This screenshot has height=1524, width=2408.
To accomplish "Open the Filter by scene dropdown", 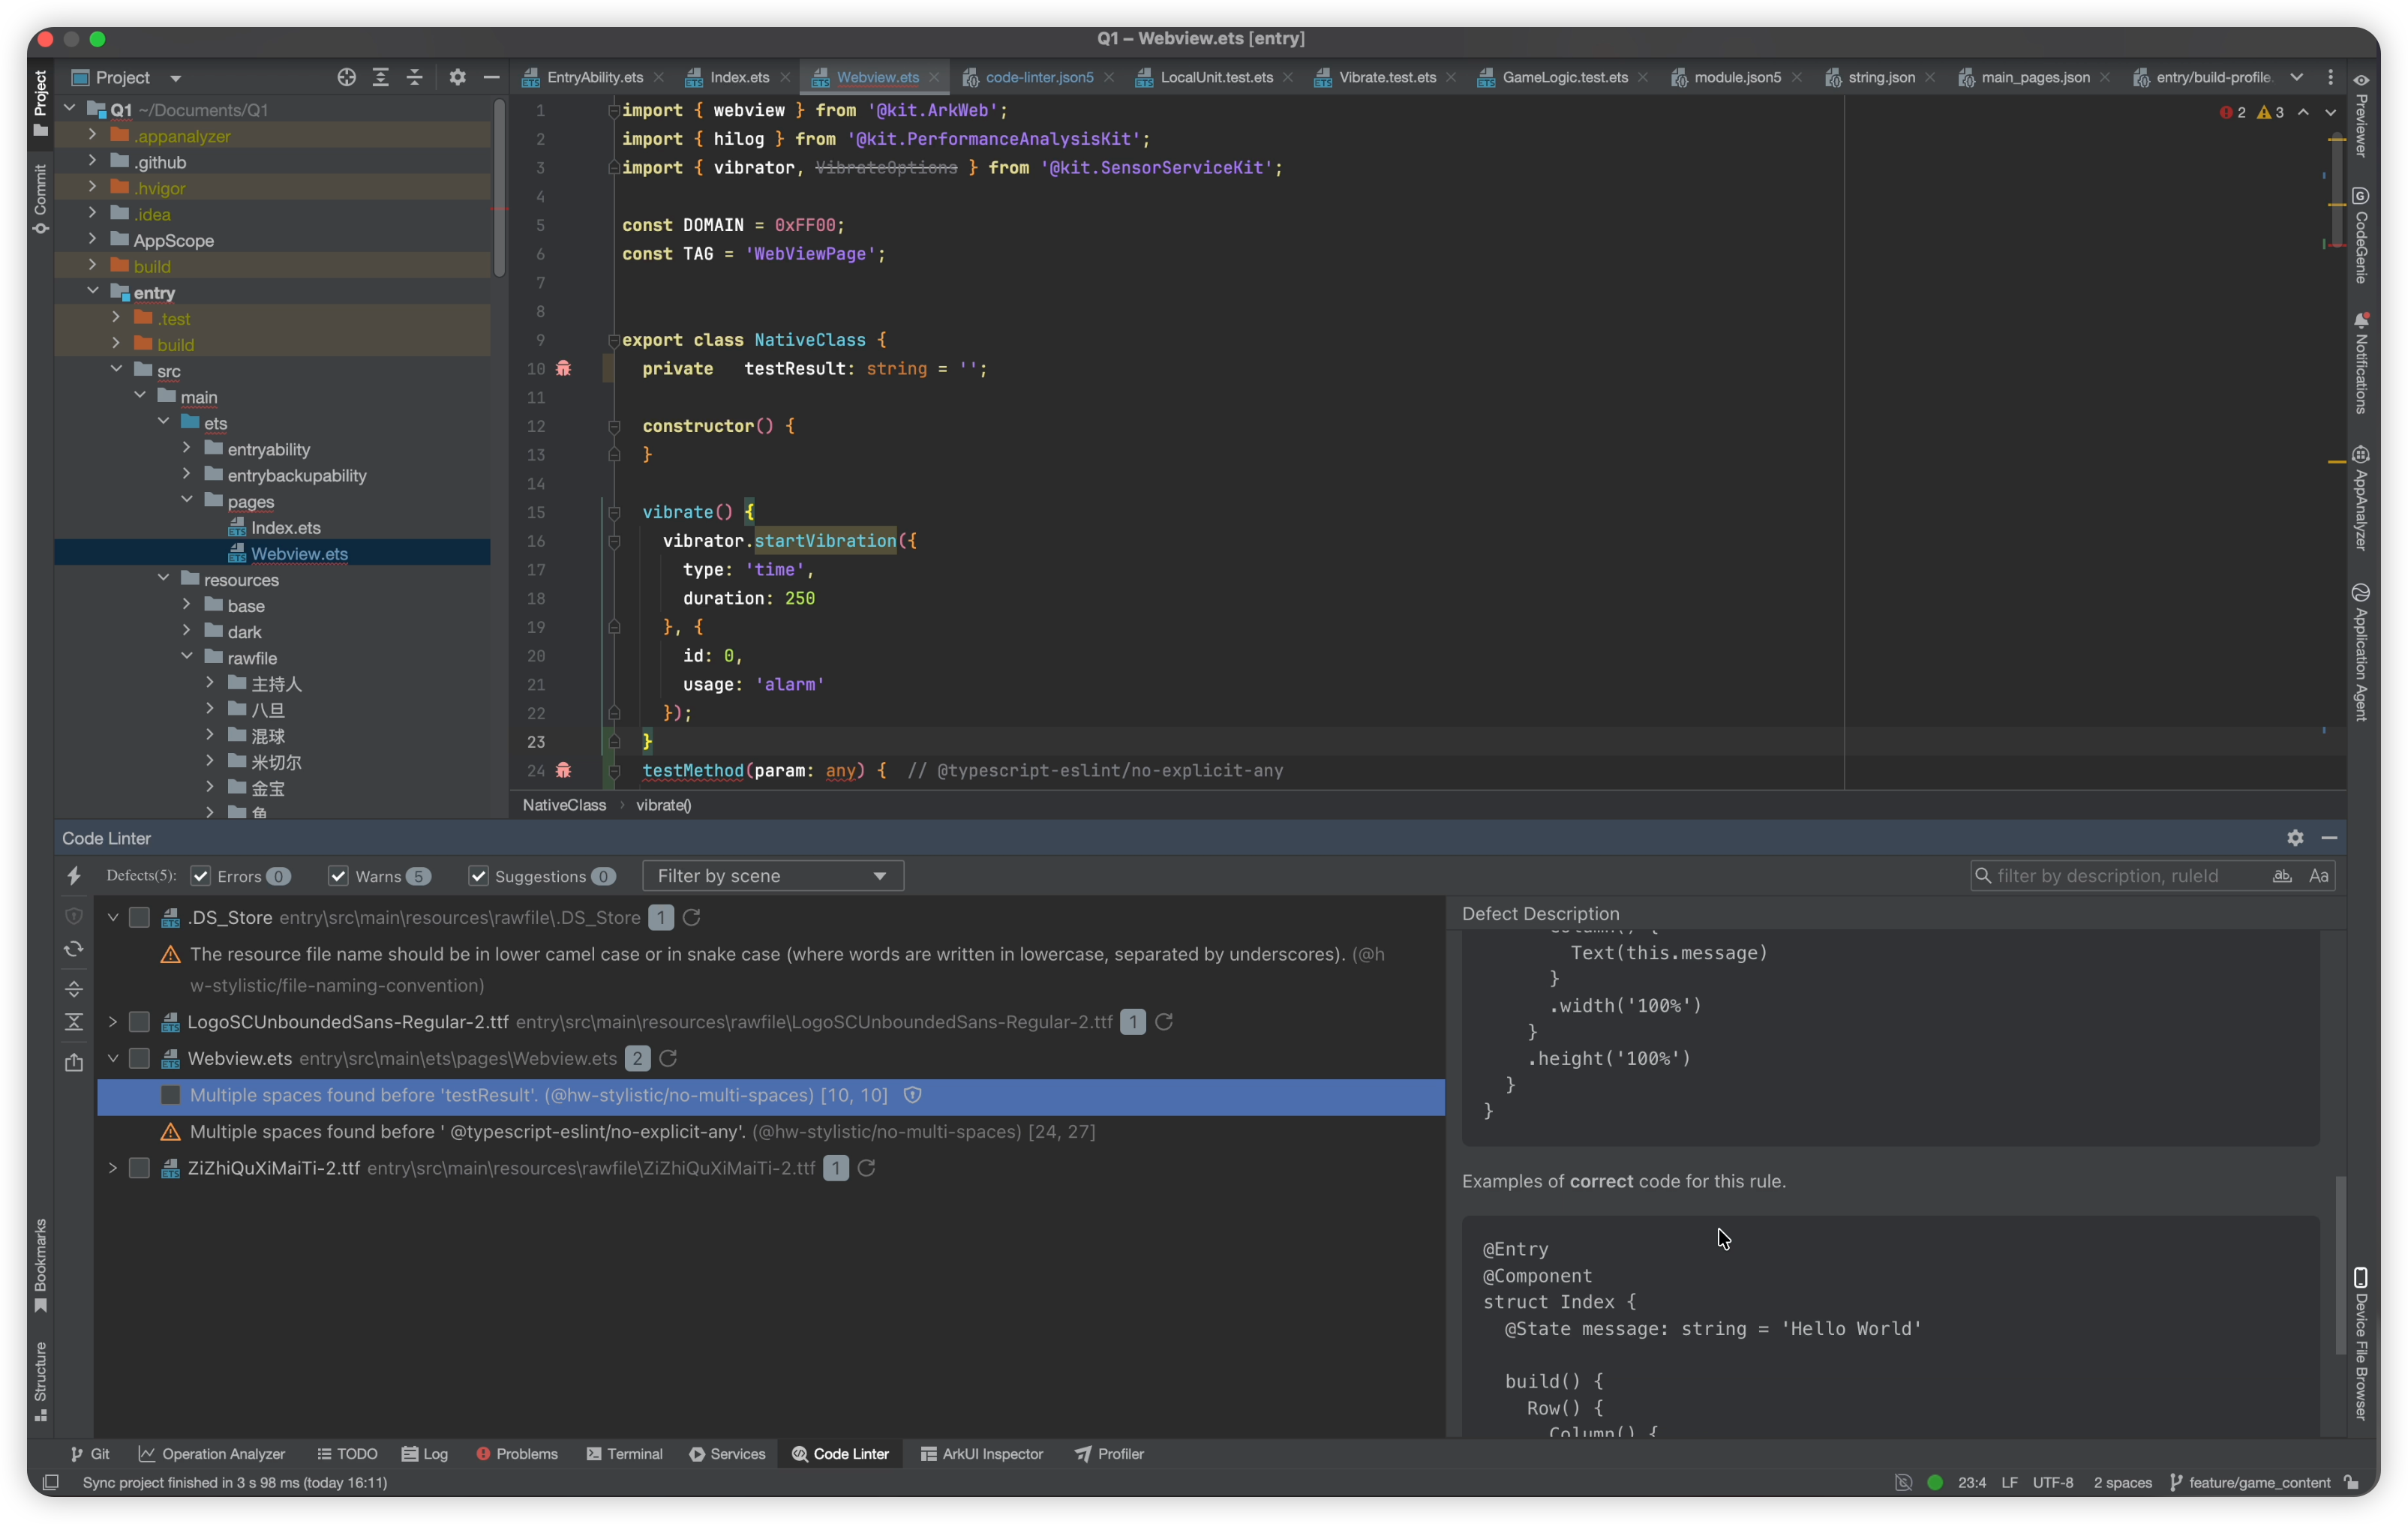I will pyautogui.click(x=772, y=876).
